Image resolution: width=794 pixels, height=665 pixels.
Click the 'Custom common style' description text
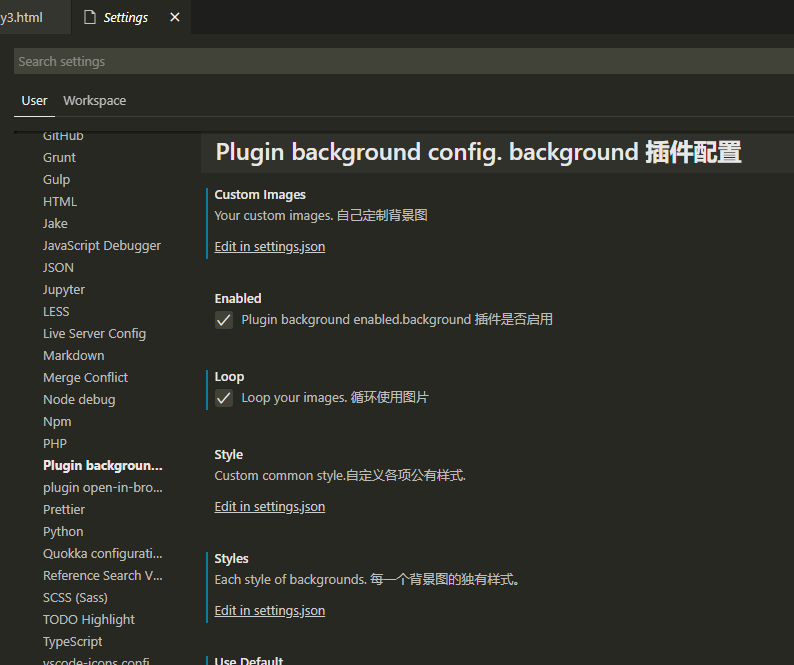click(340, 476)
